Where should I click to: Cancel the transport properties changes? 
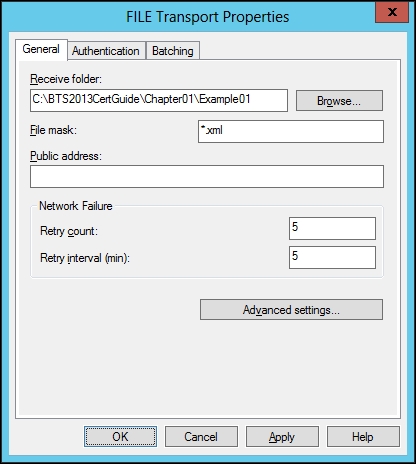point(201,437)
